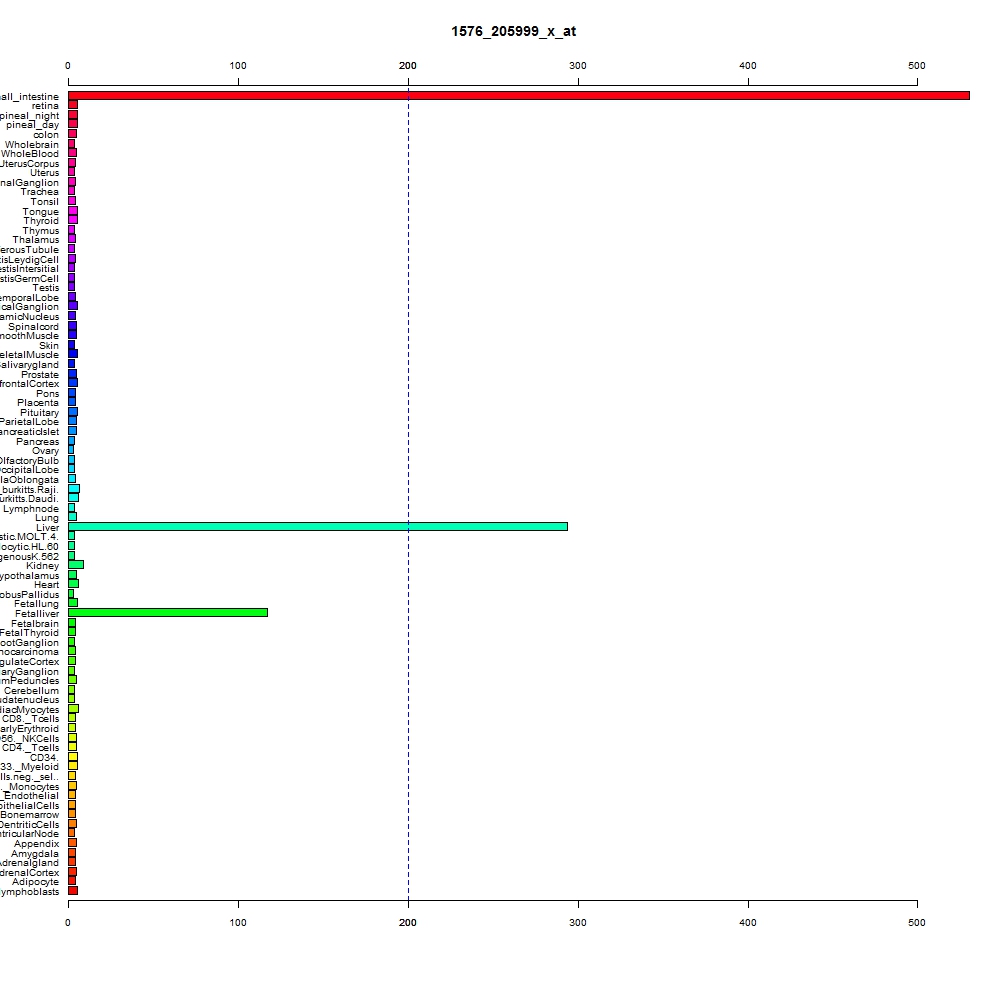This screenshot has height=1000, width=1000.
Task: Click the bottom axis 100 tick label
Action: [238, 923]
